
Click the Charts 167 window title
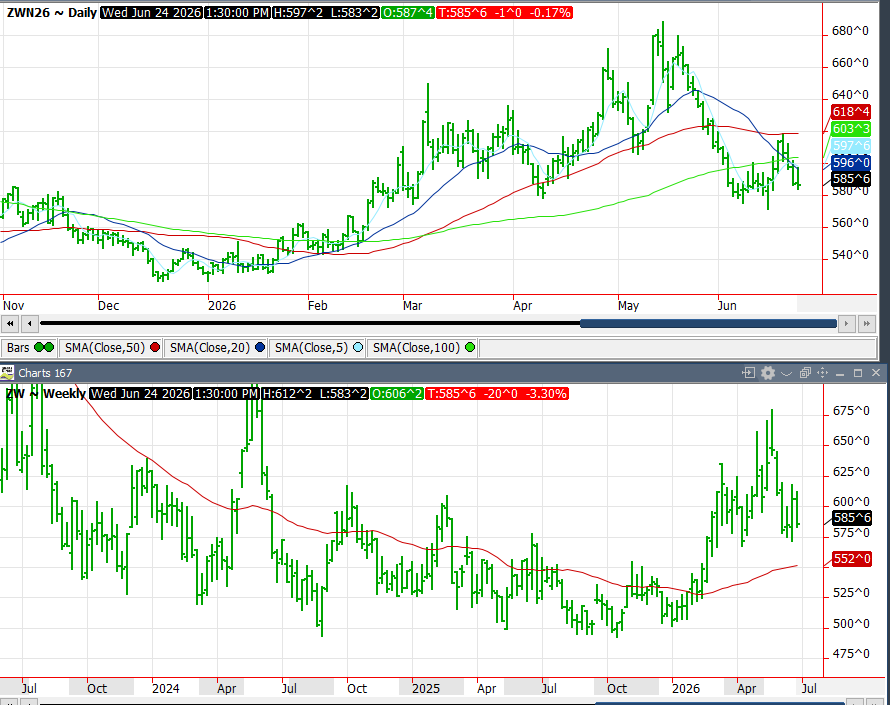[45, 373]
